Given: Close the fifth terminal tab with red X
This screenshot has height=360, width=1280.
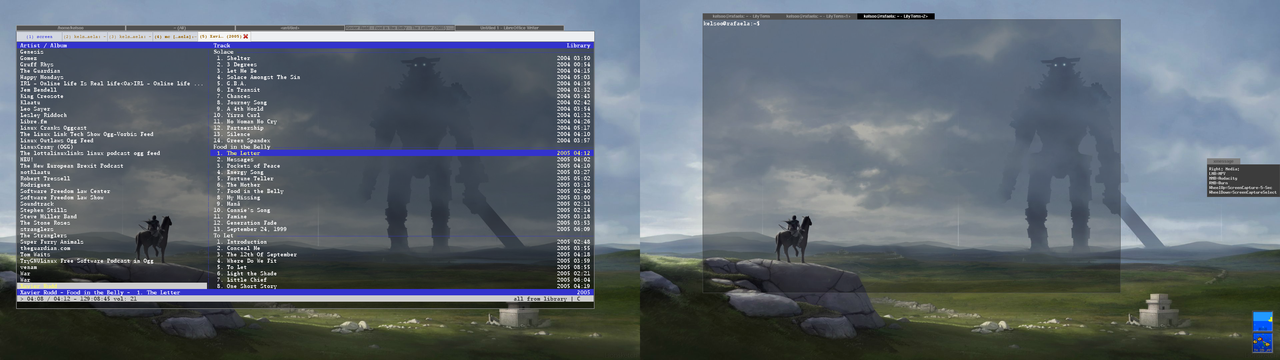Looking at the screenshot, I should click(246, 36).
